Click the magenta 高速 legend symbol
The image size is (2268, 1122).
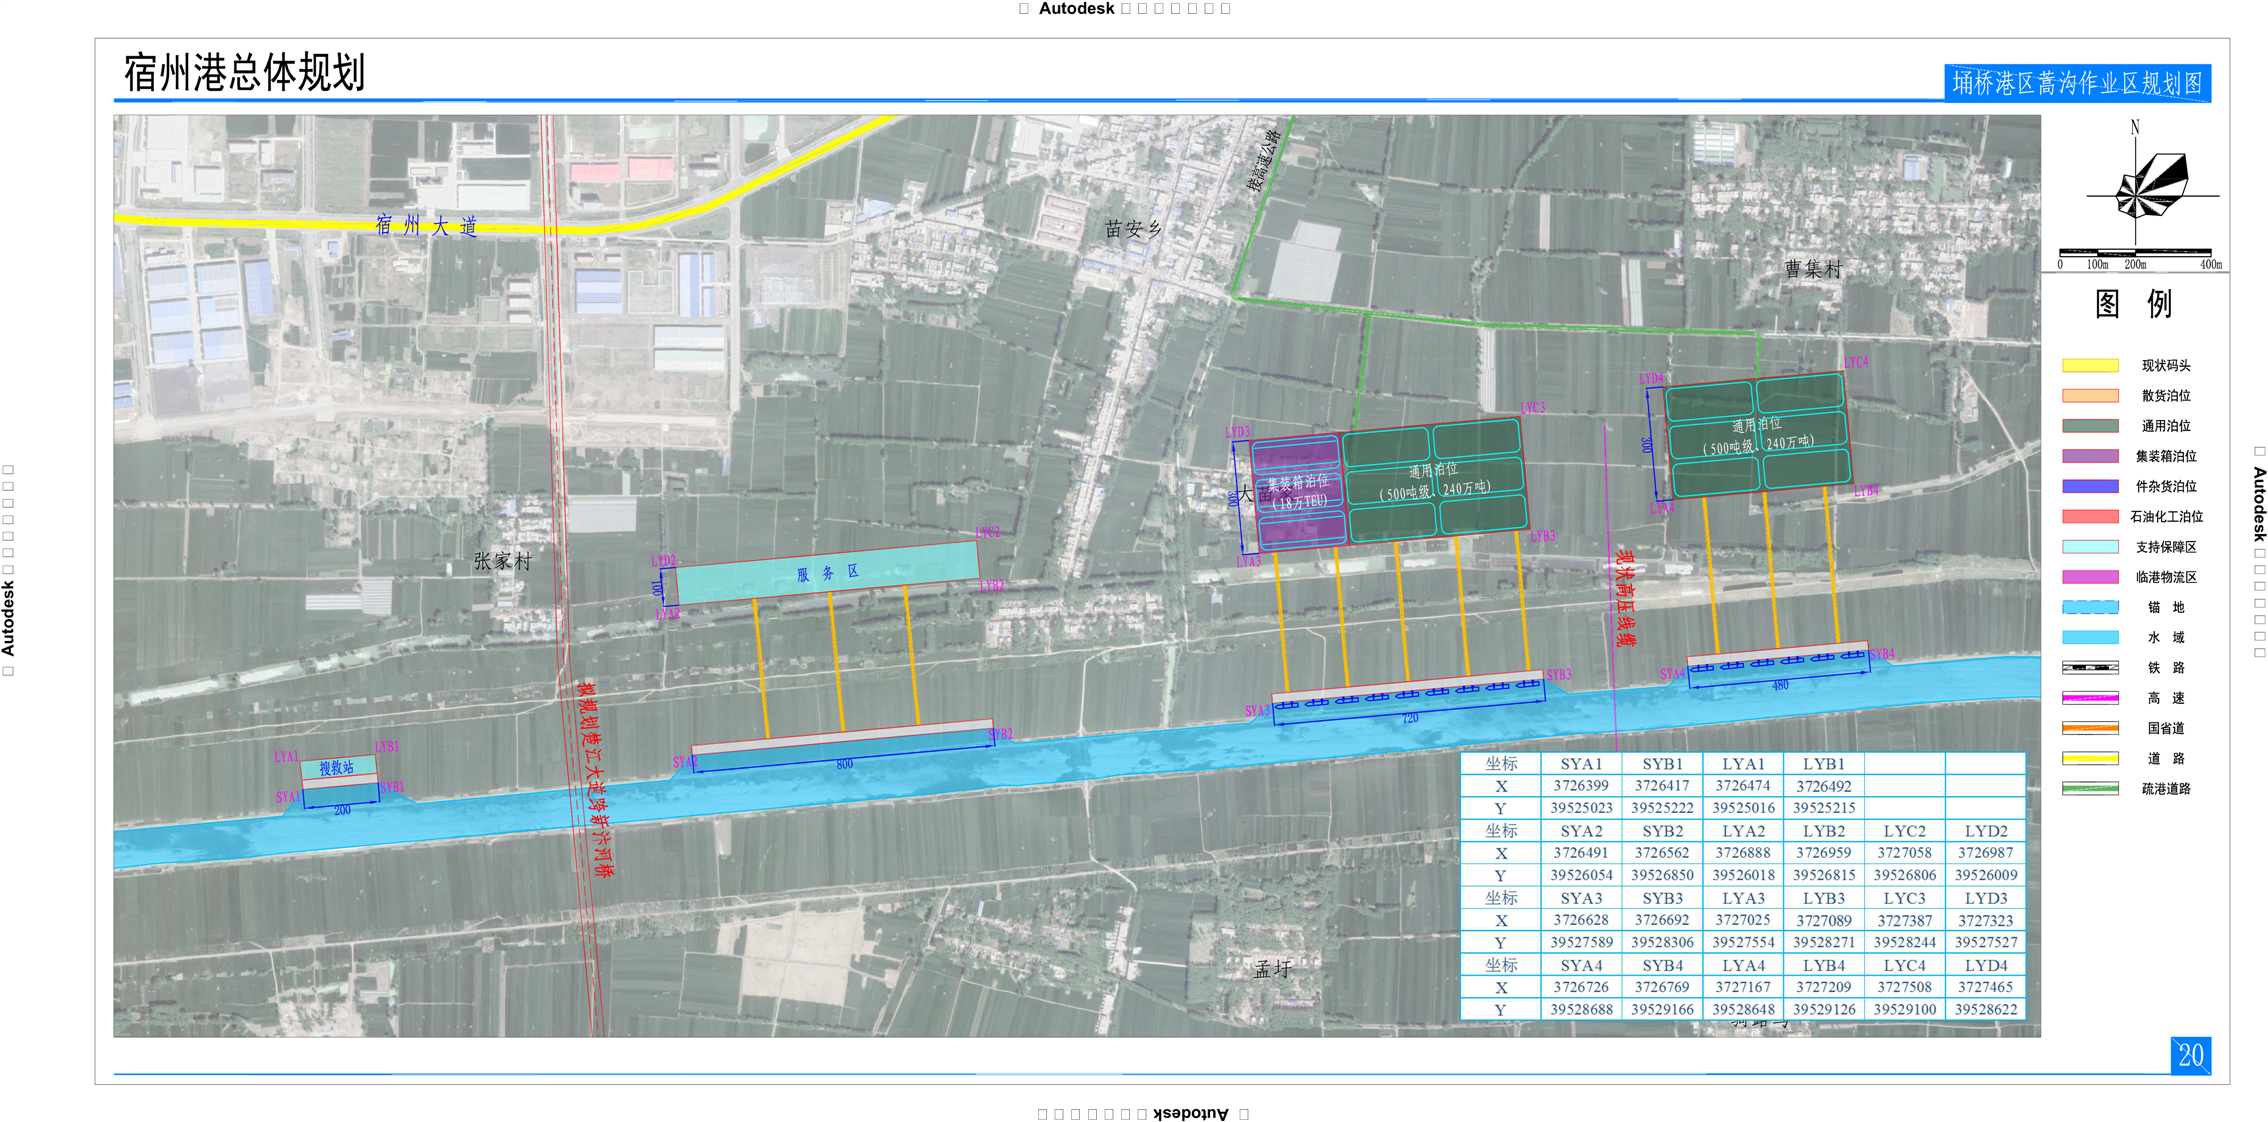click(2090, 698)
